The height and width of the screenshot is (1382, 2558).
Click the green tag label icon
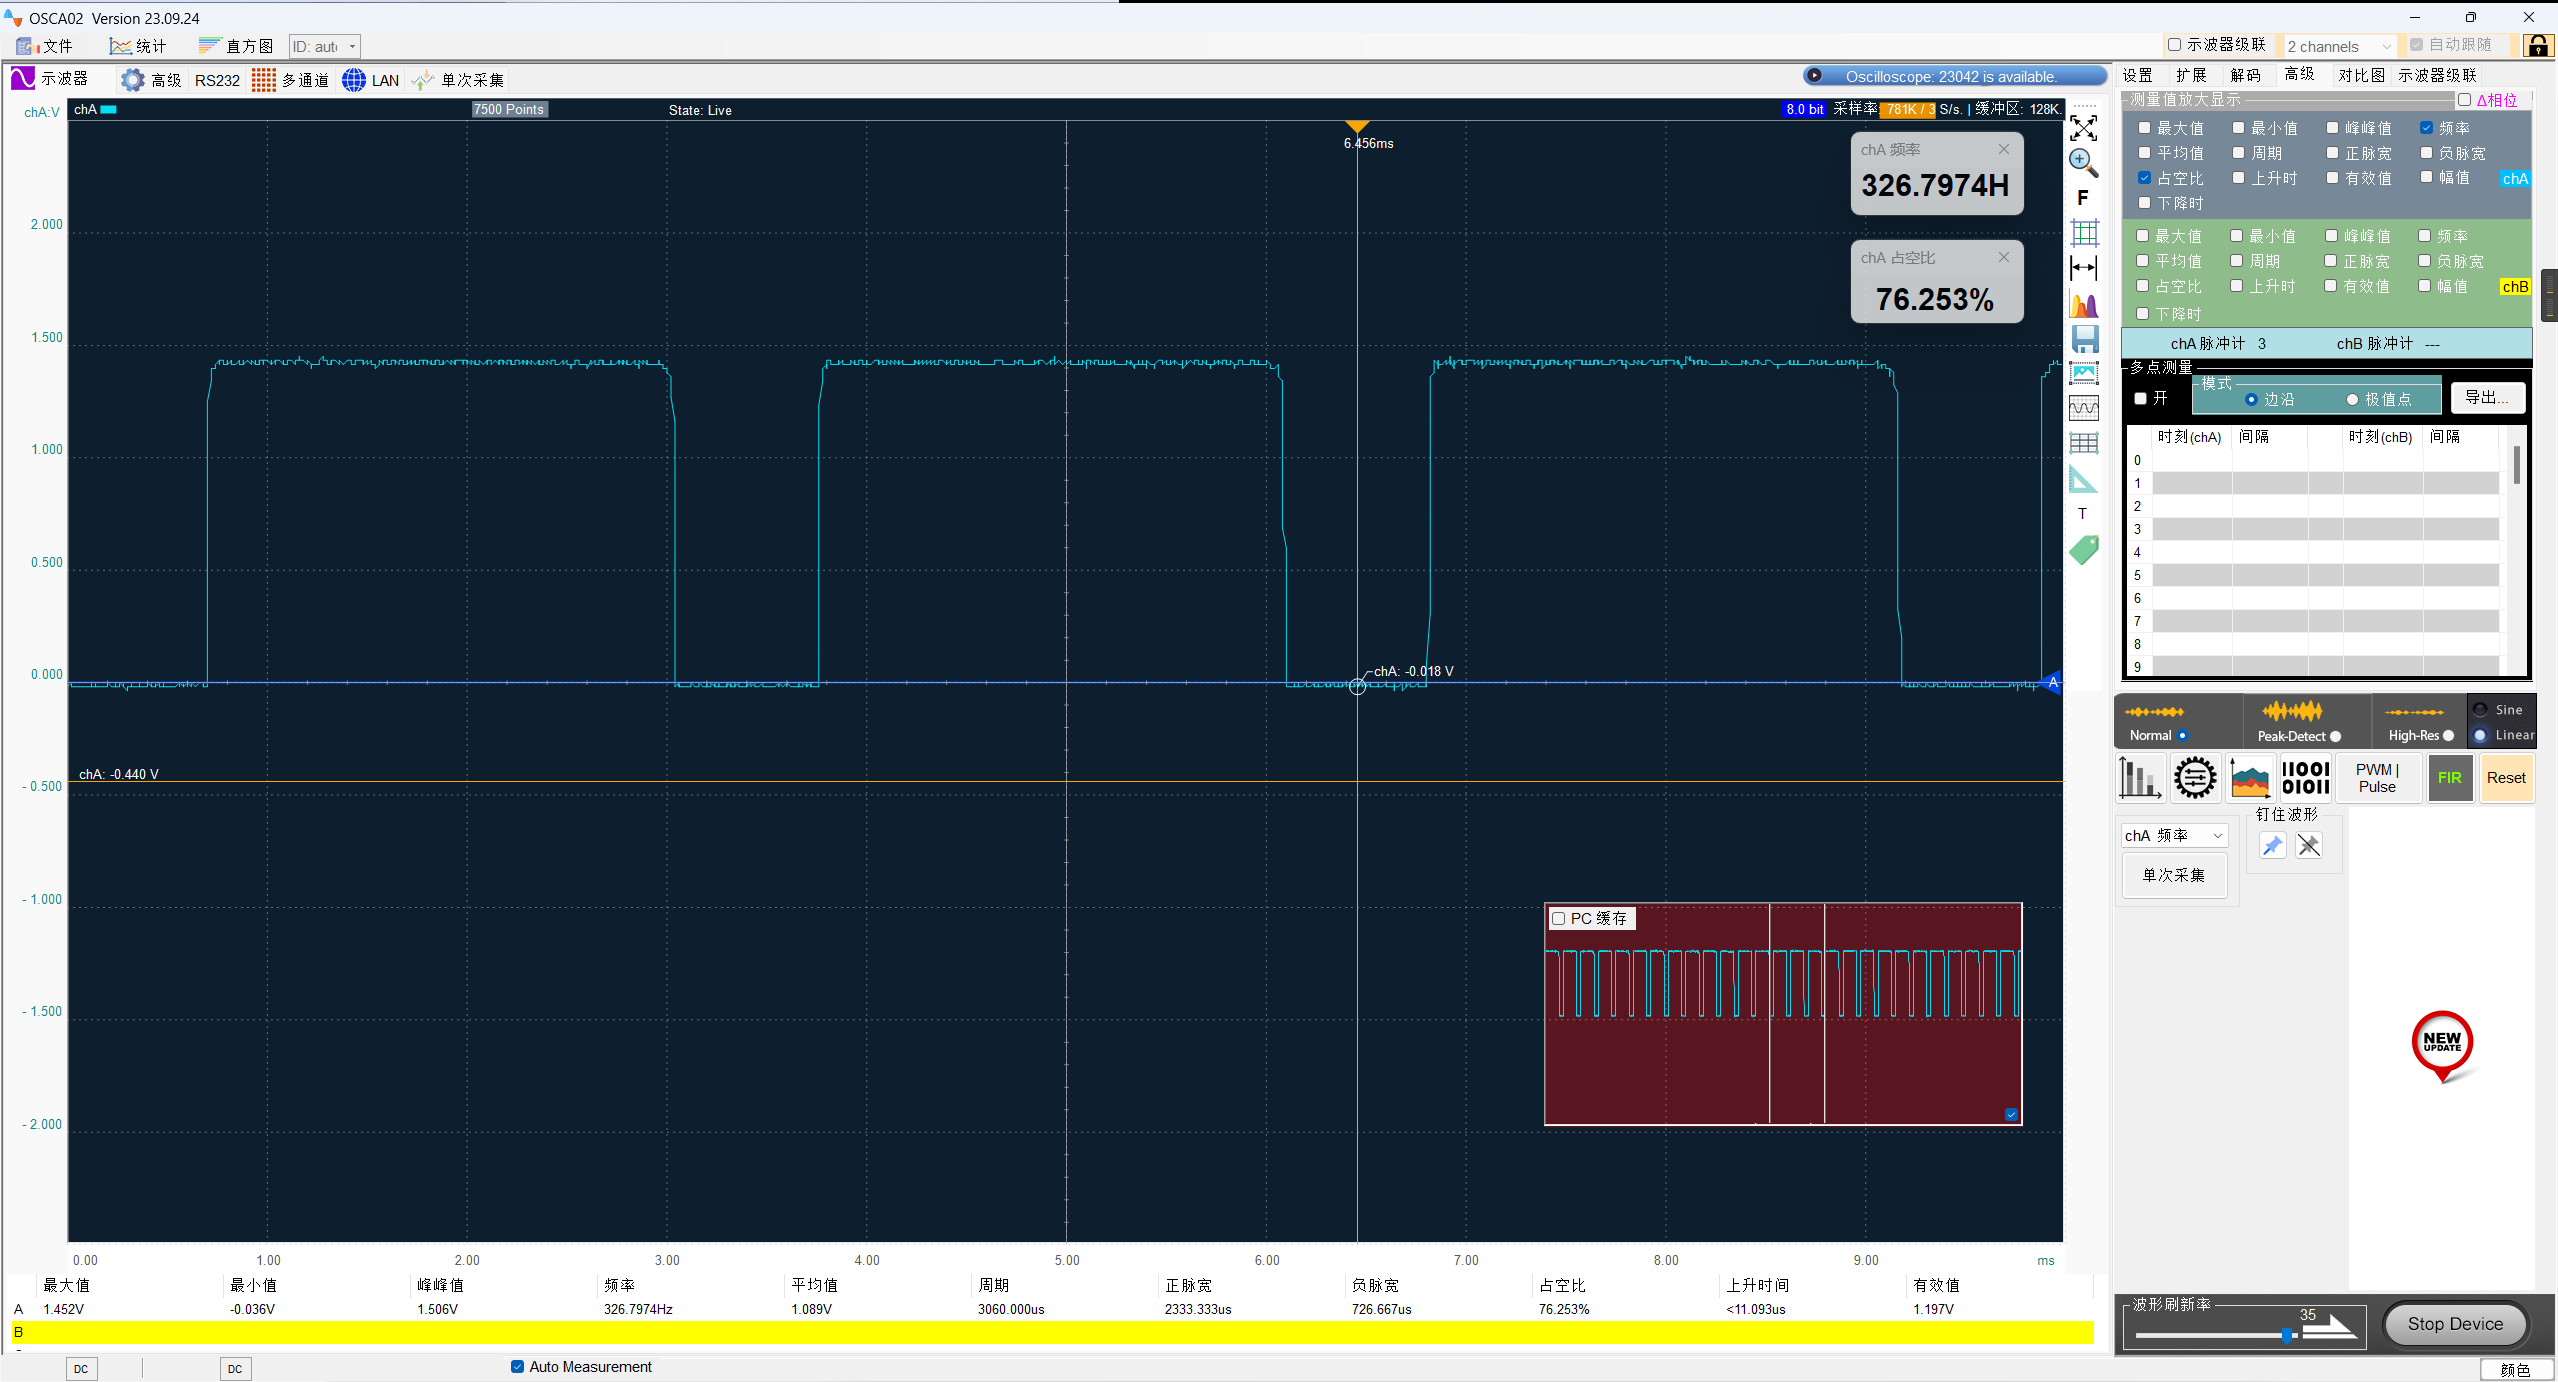(x=2084, y=550)
